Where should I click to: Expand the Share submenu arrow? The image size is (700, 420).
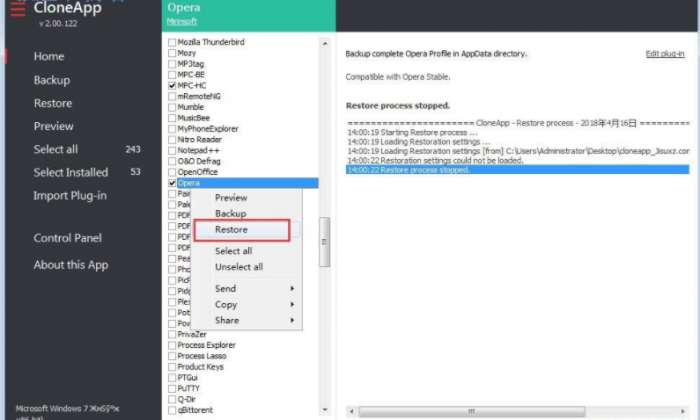click(292, 320)
